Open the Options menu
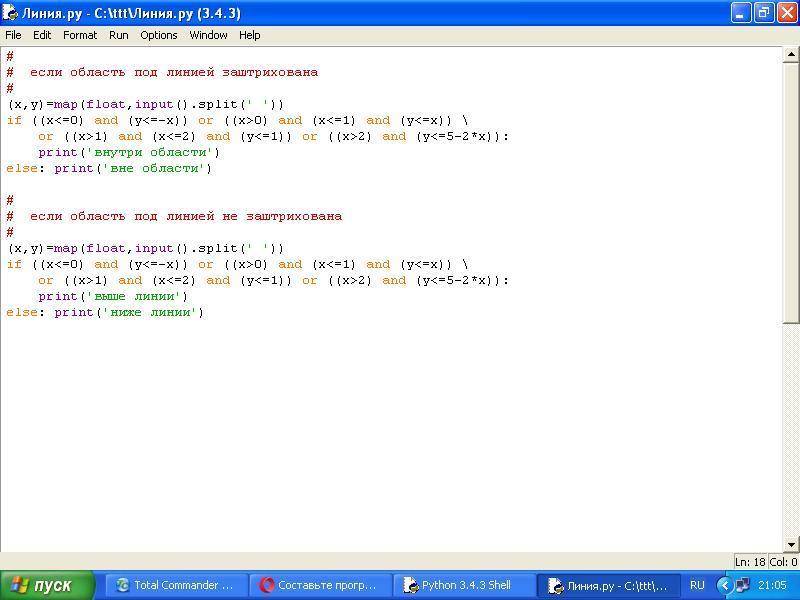Image resolution: width=800 pixels, height=600 pixels. 159,35
